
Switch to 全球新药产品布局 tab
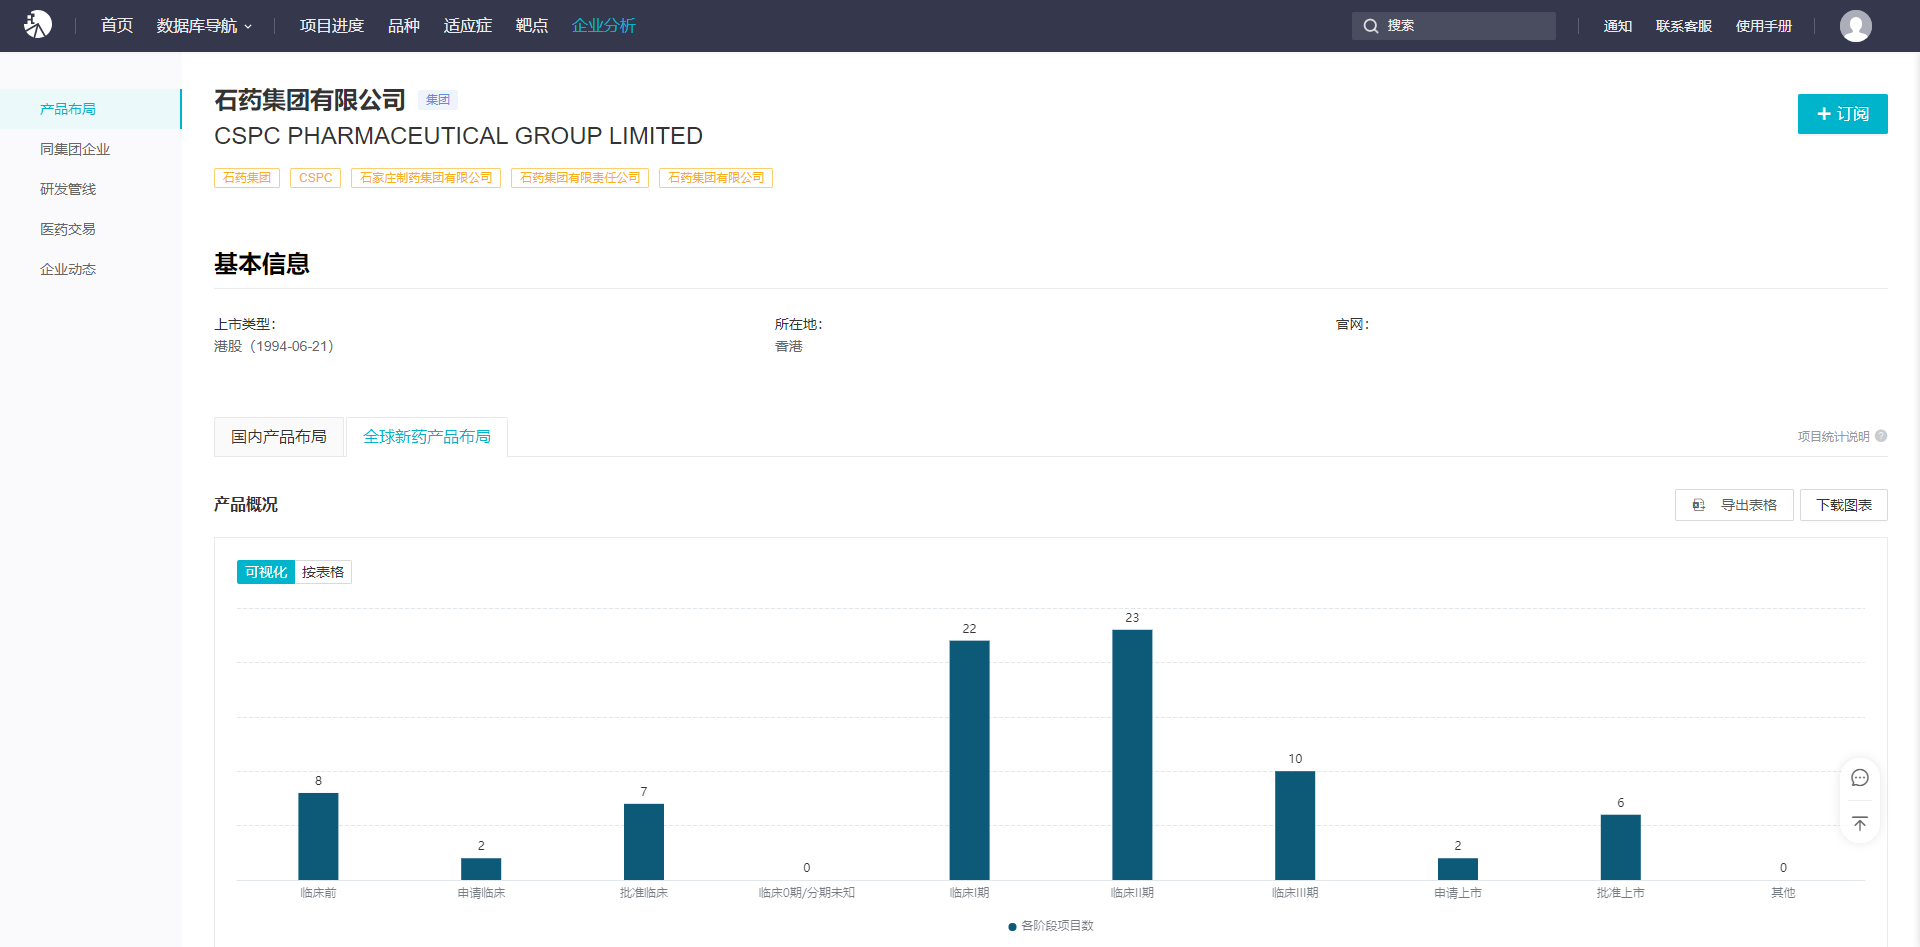coord(427,437)
